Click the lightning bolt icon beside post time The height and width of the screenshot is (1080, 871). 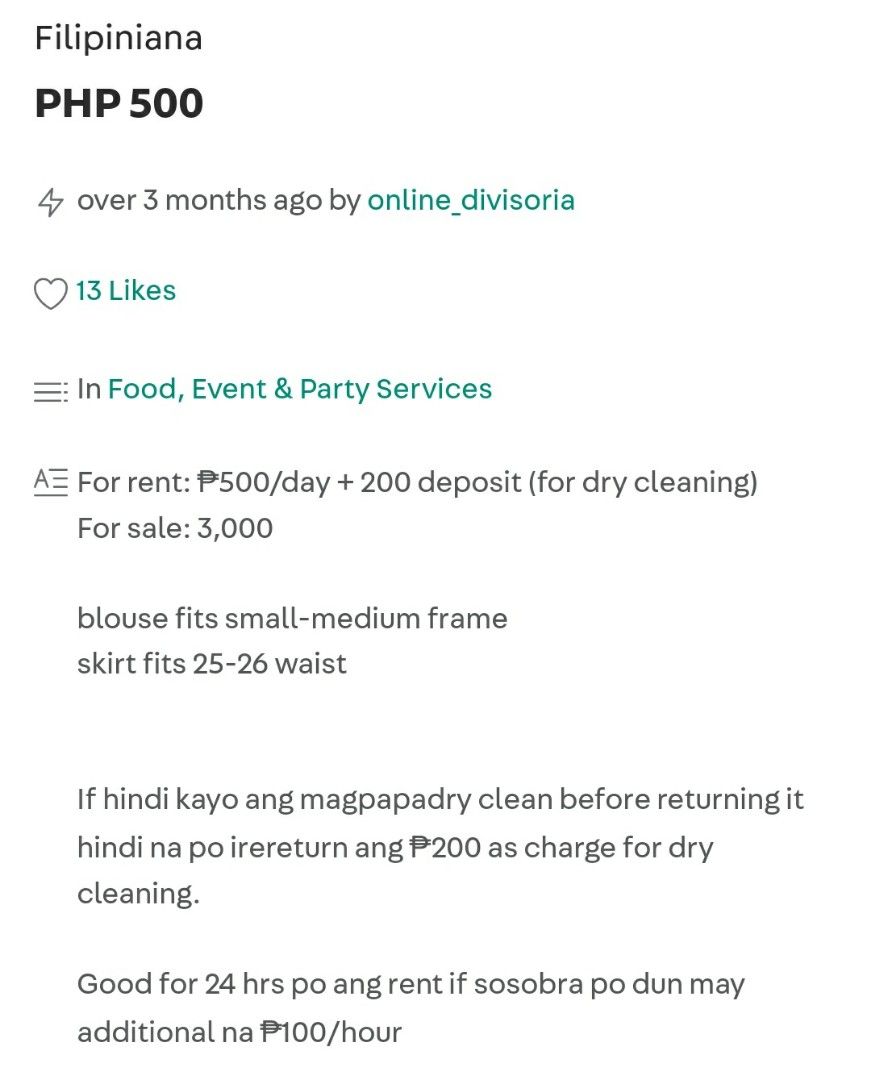click(x=50, y=202)
